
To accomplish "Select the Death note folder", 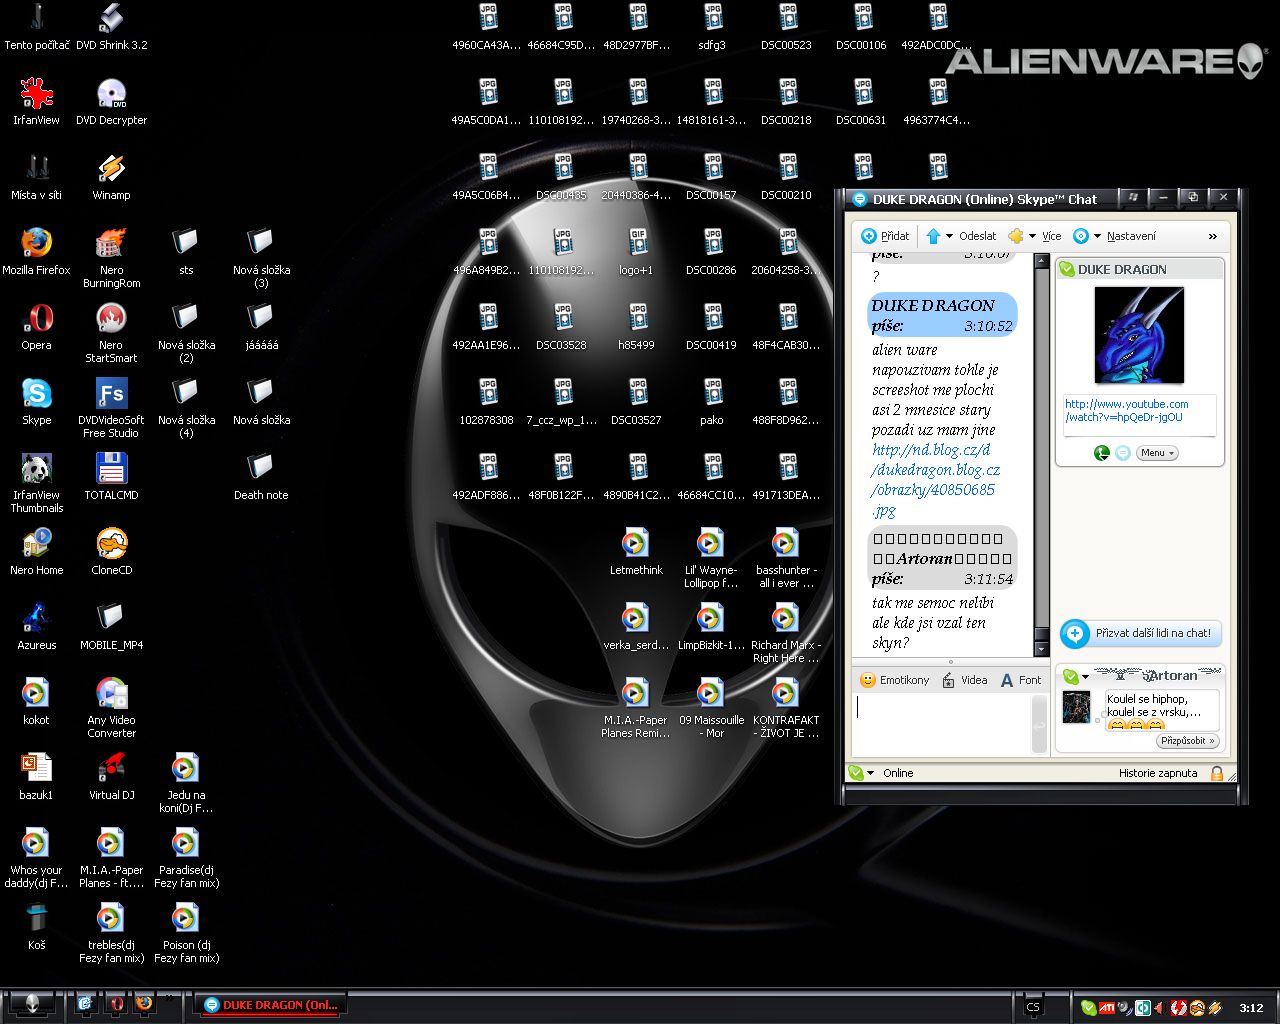I will pos(261,477).
